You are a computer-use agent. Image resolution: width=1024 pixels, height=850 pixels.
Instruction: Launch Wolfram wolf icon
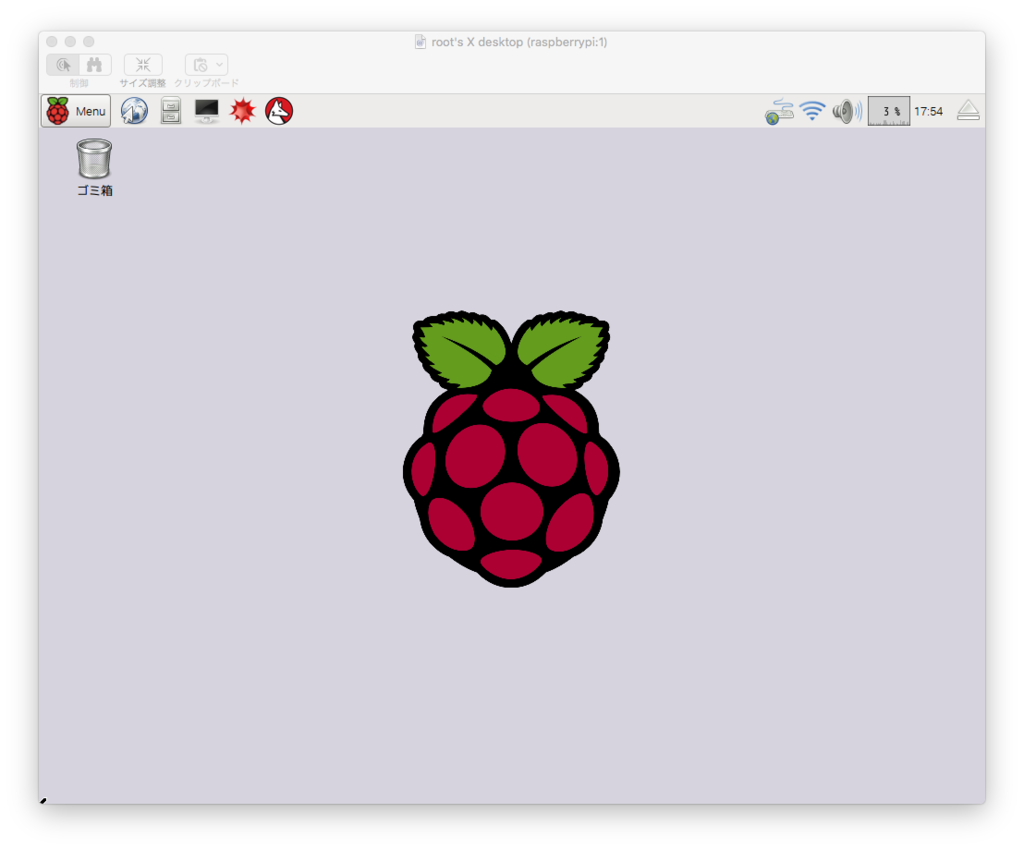[x=279, y=111]
